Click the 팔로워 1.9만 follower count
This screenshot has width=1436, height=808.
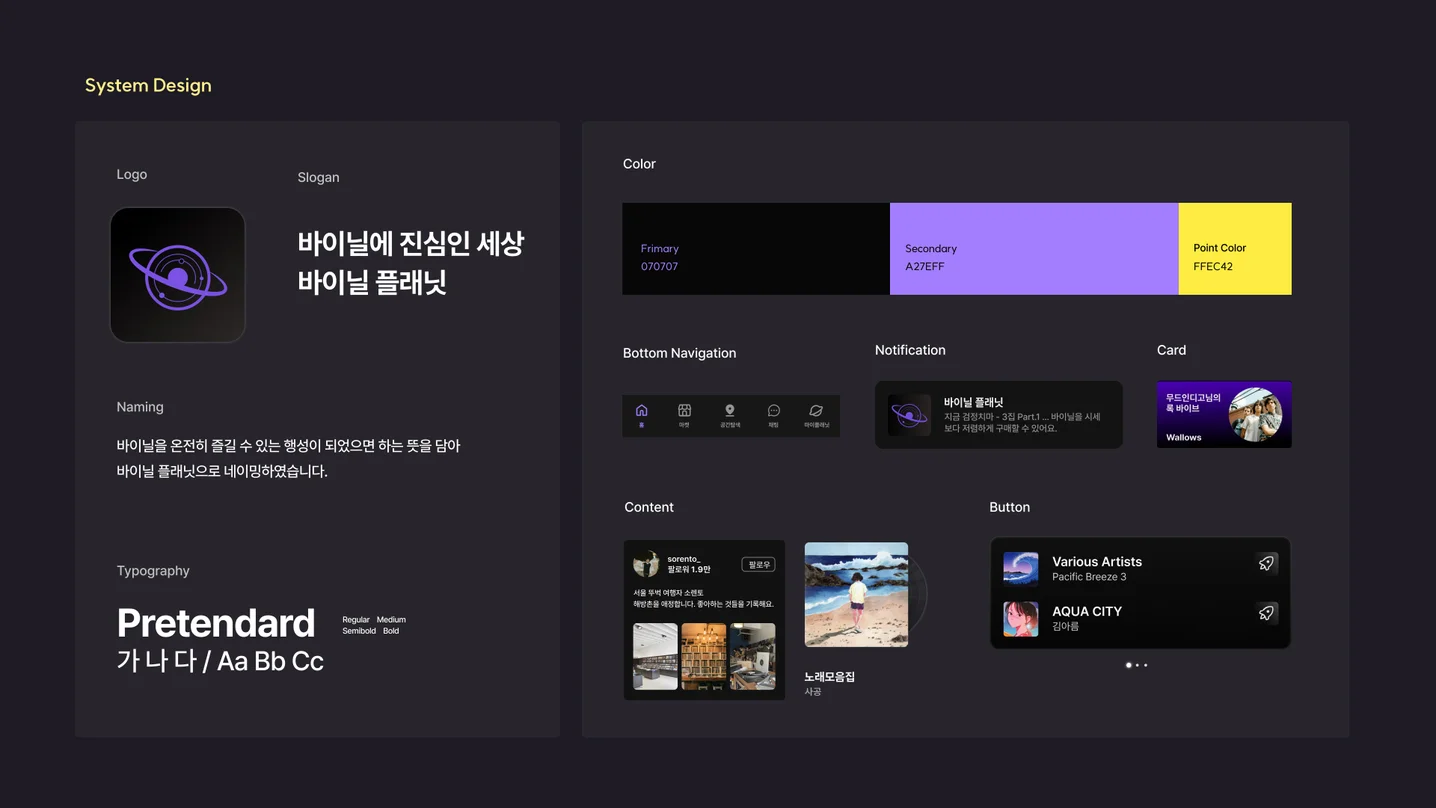(689, 570)
